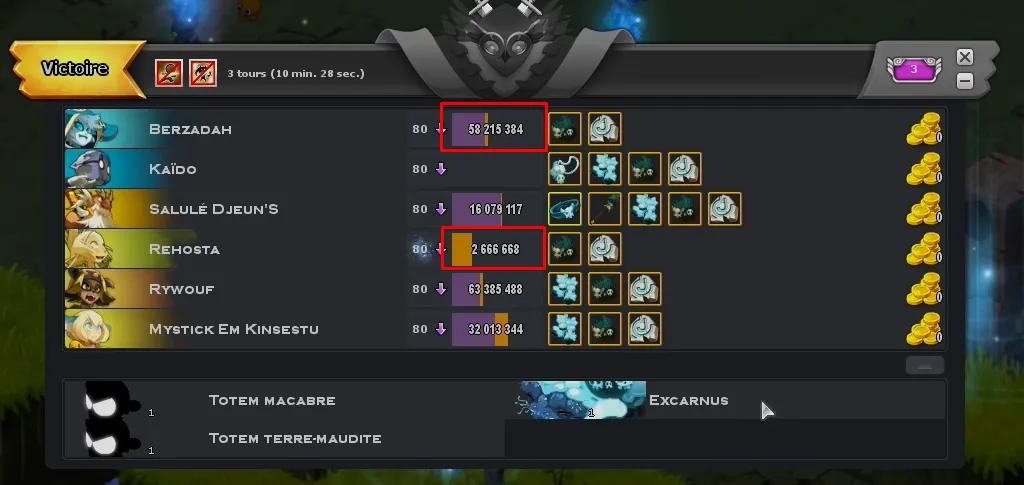
Task: Click Berzadah's 58 215 384 experience bar
Action: point(497,129)
